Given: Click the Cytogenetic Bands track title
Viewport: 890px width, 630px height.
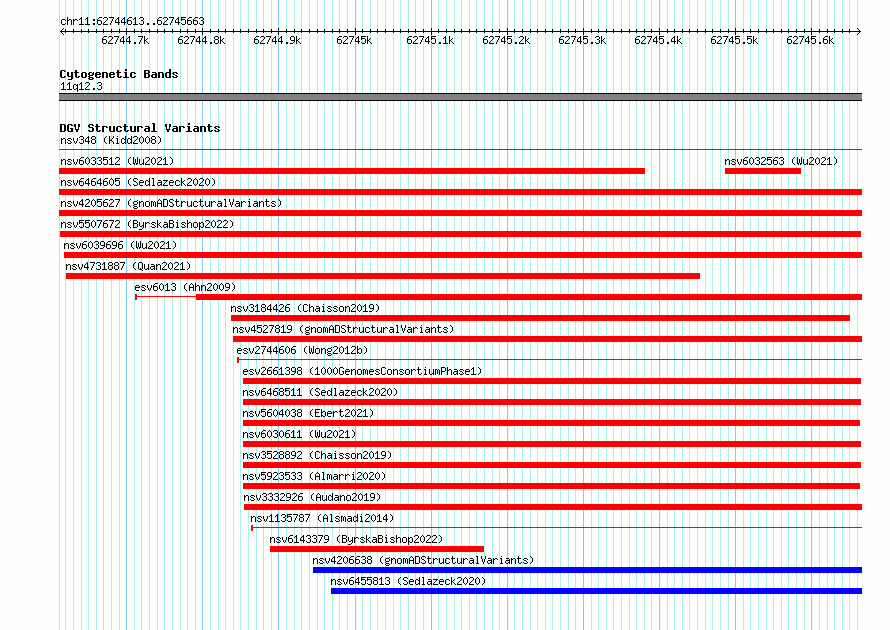Looking at the screenshot, I should 119,74.
